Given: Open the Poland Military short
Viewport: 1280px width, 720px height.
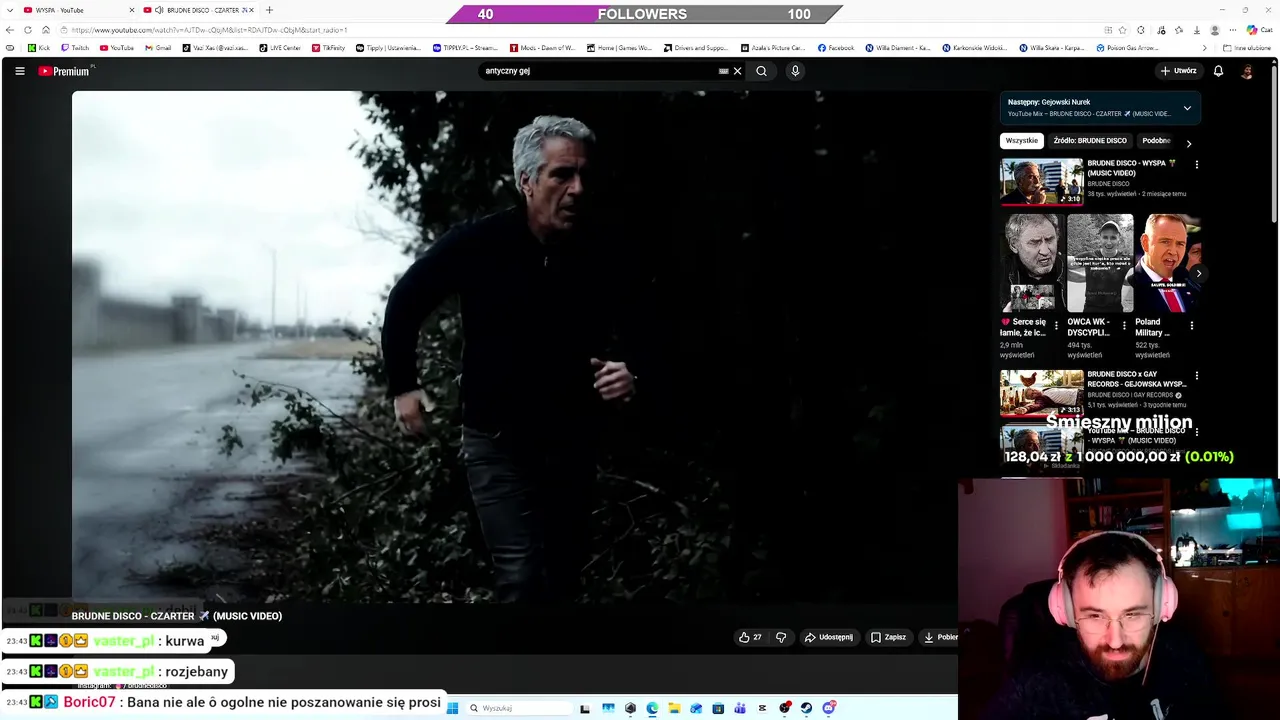Looking at the screenshot, I should (x=1168, y=263).
